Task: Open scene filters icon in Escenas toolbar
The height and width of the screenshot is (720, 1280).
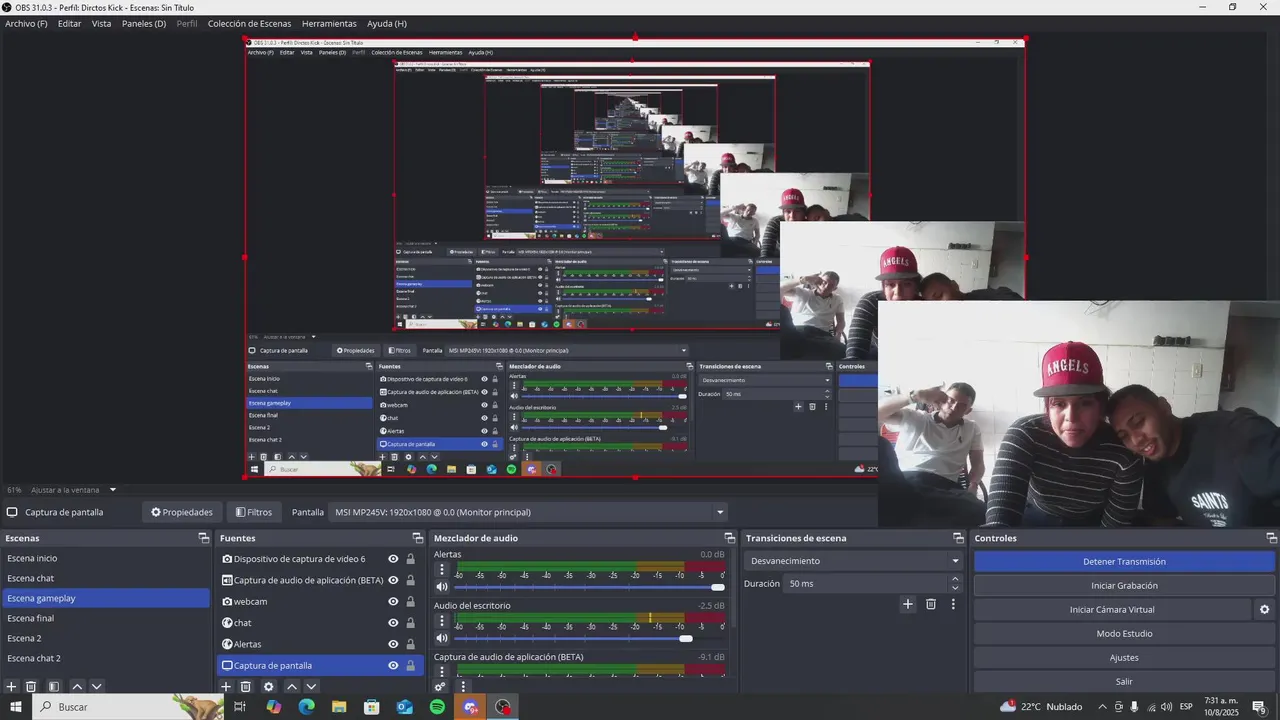Action: (54, 687)
